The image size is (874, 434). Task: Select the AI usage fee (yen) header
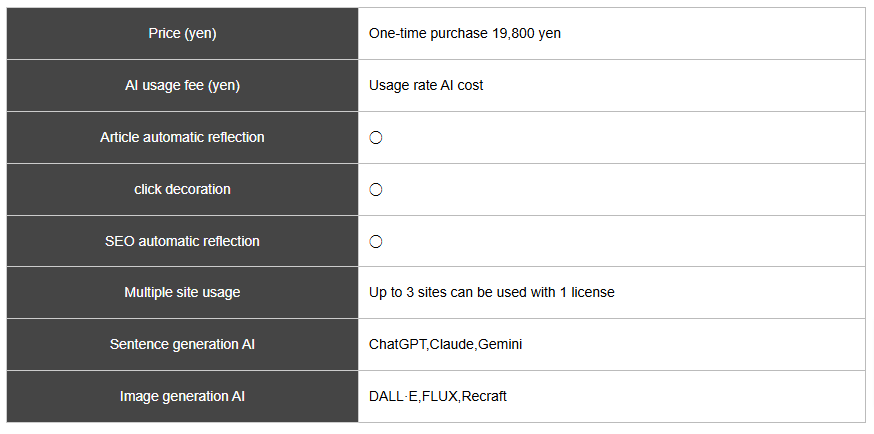(182, 85)
